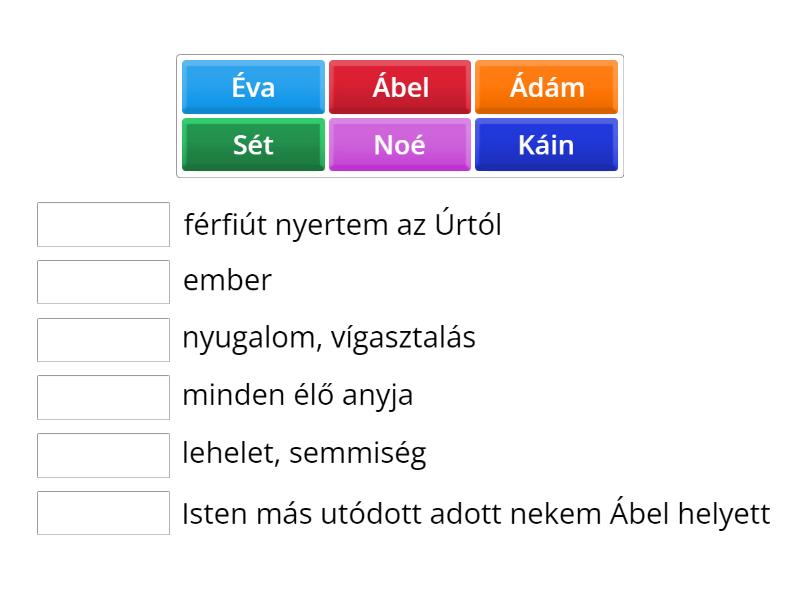Click the box beside 'nyugalom, vígasztalás'
Screen dimensions: 800x600
pyautogui.click(x=103, y=339)
